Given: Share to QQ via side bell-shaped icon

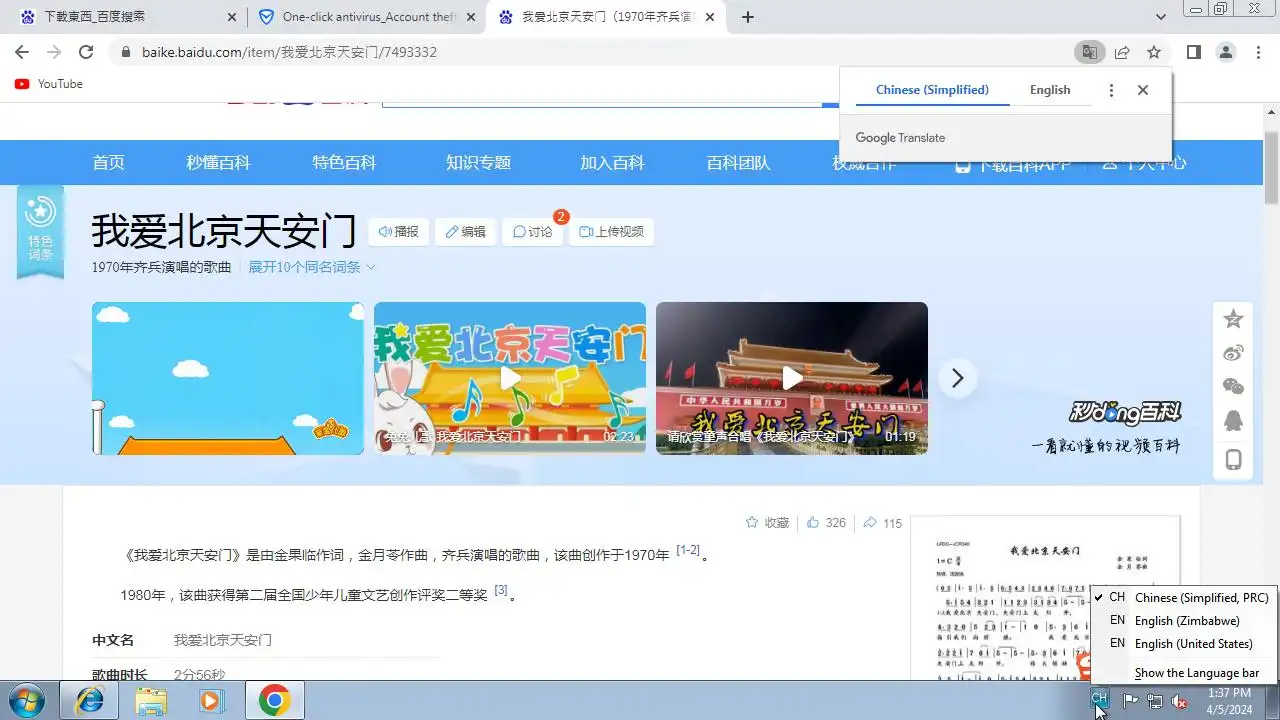Looking at the screenshot, I should tap(1234, 420).
